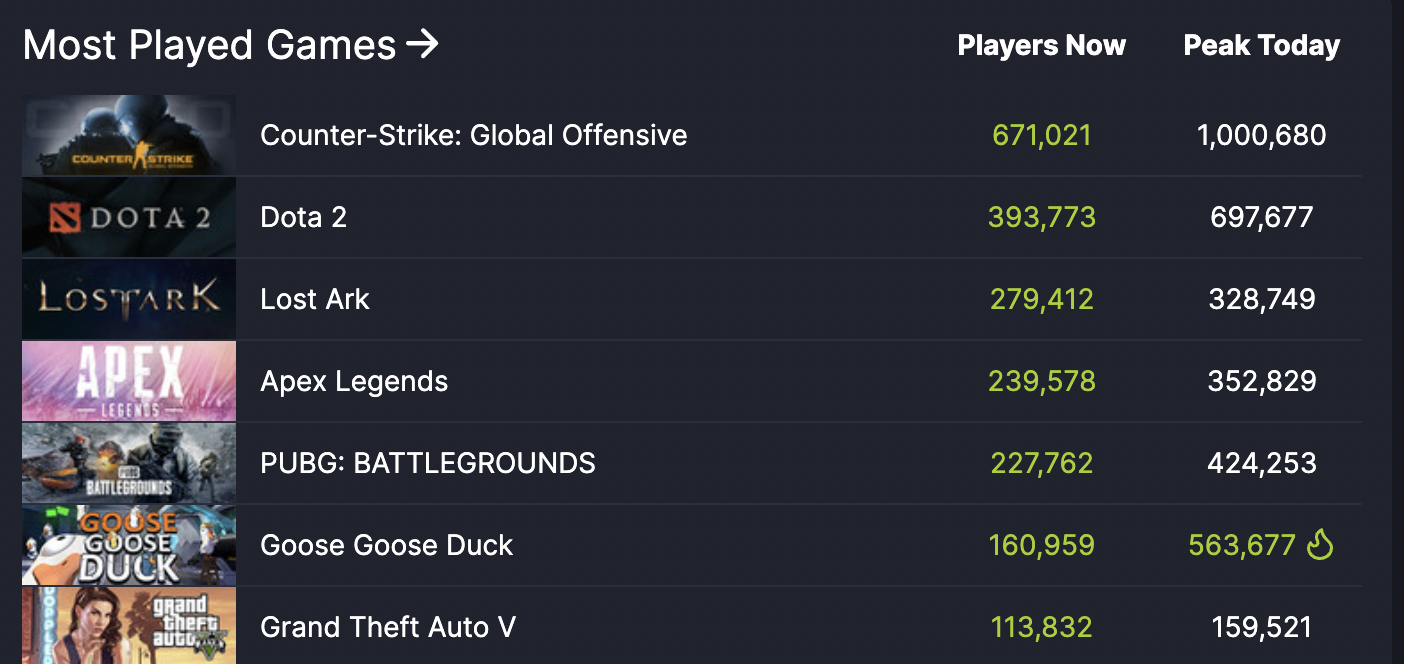1404x664 pixels.
Task: Click the flame icon beside Goose Goose Duck peak
Action: (x=1320, y=545)
